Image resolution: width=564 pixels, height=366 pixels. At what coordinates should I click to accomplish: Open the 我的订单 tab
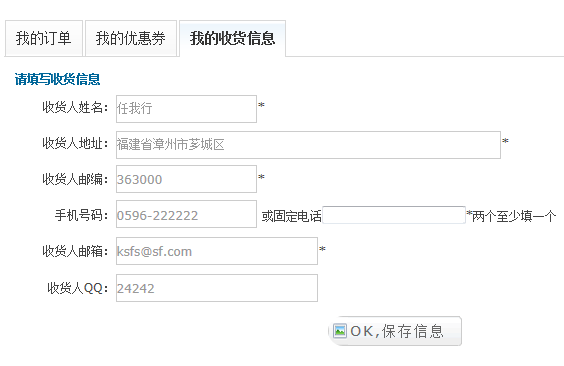point(44,38)
